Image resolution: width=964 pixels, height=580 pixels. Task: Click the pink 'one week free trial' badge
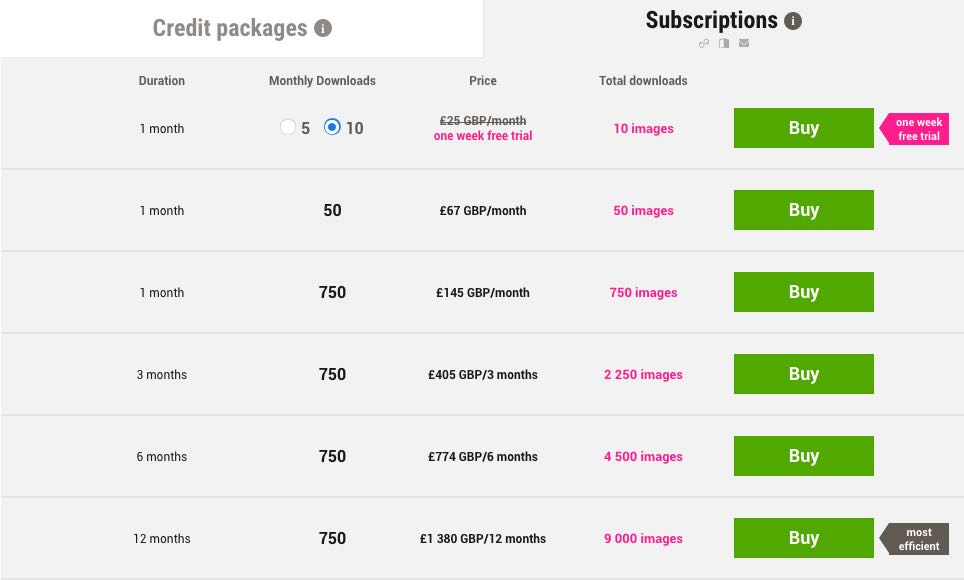click(916, 129)
